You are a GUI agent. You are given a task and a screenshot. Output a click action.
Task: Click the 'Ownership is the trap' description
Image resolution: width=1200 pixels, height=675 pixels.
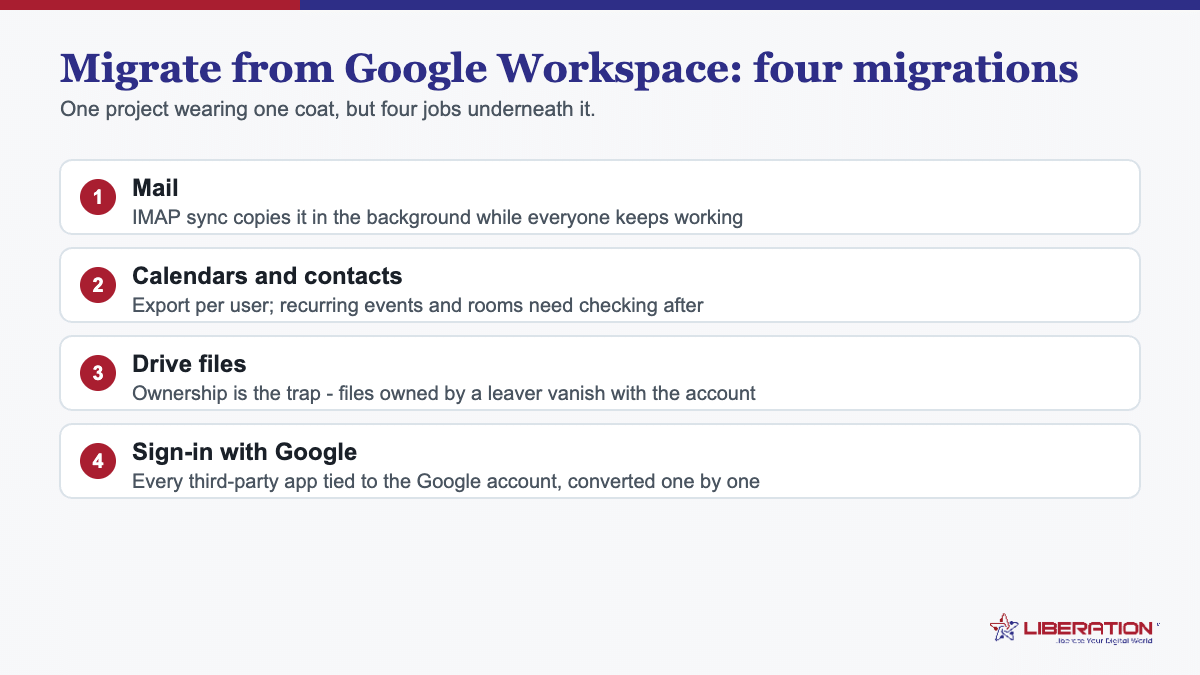[x=444, y=393]
